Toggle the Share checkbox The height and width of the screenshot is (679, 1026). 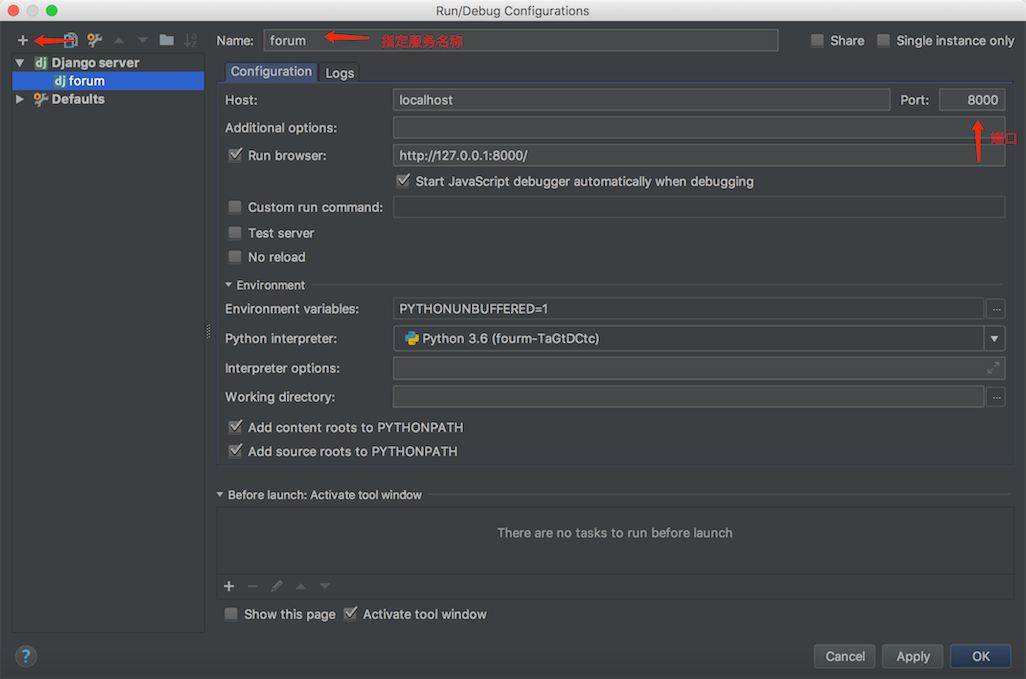click(817, 41)
